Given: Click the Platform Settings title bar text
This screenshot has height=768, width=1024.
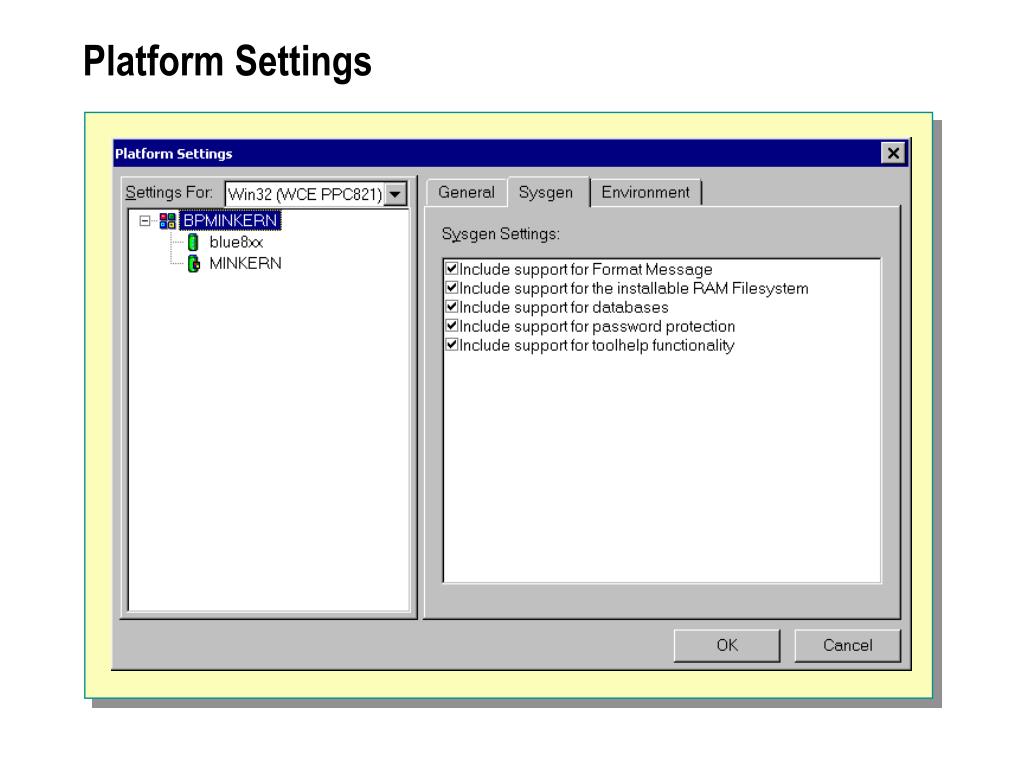Looking at the screenshot, I should click(x=174, y=154).
